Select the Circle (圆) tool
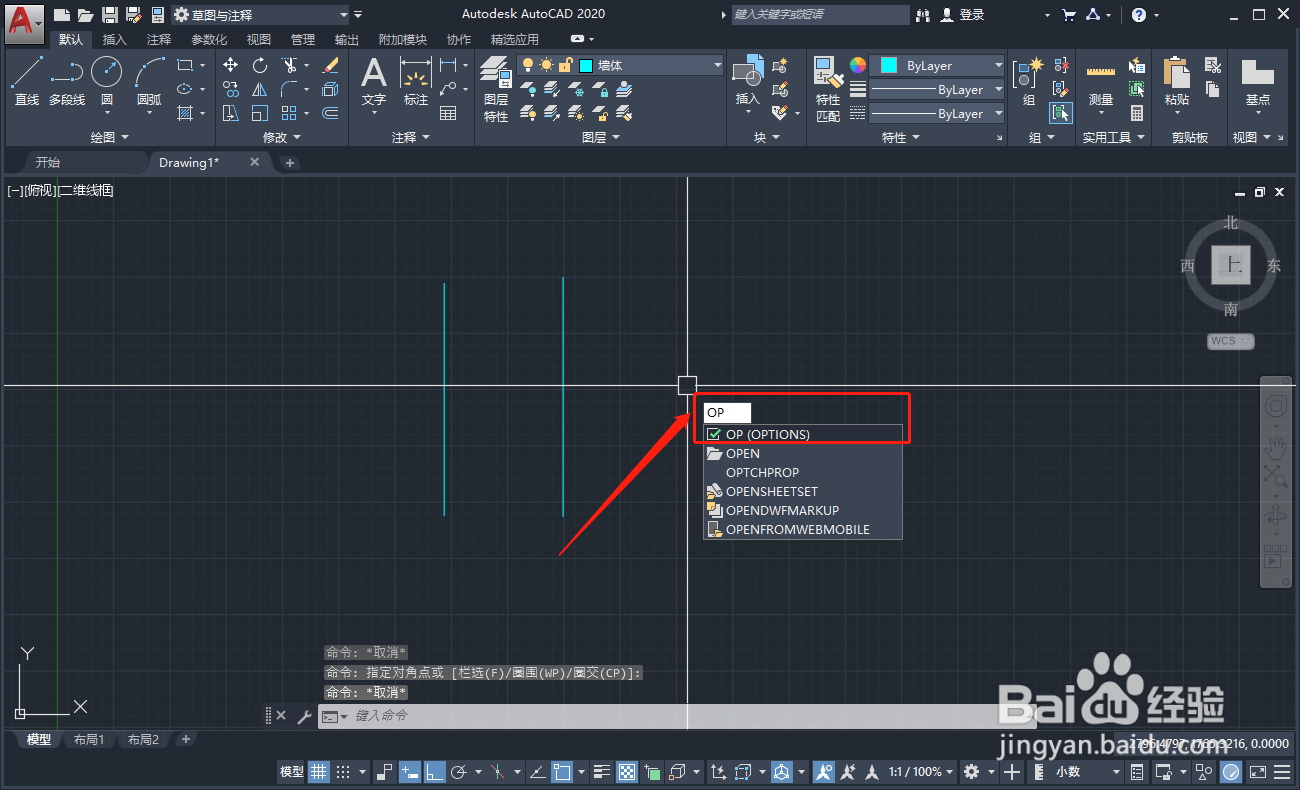The height and width of the screenshot is (790, 1300). pos(107,80)
